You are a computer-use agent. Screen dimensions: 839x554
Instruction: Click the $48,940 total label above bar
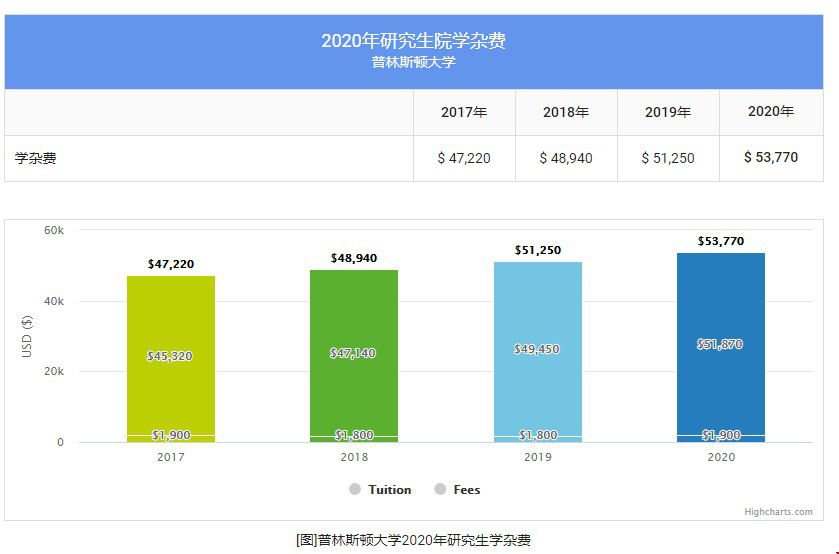(354, 258)
